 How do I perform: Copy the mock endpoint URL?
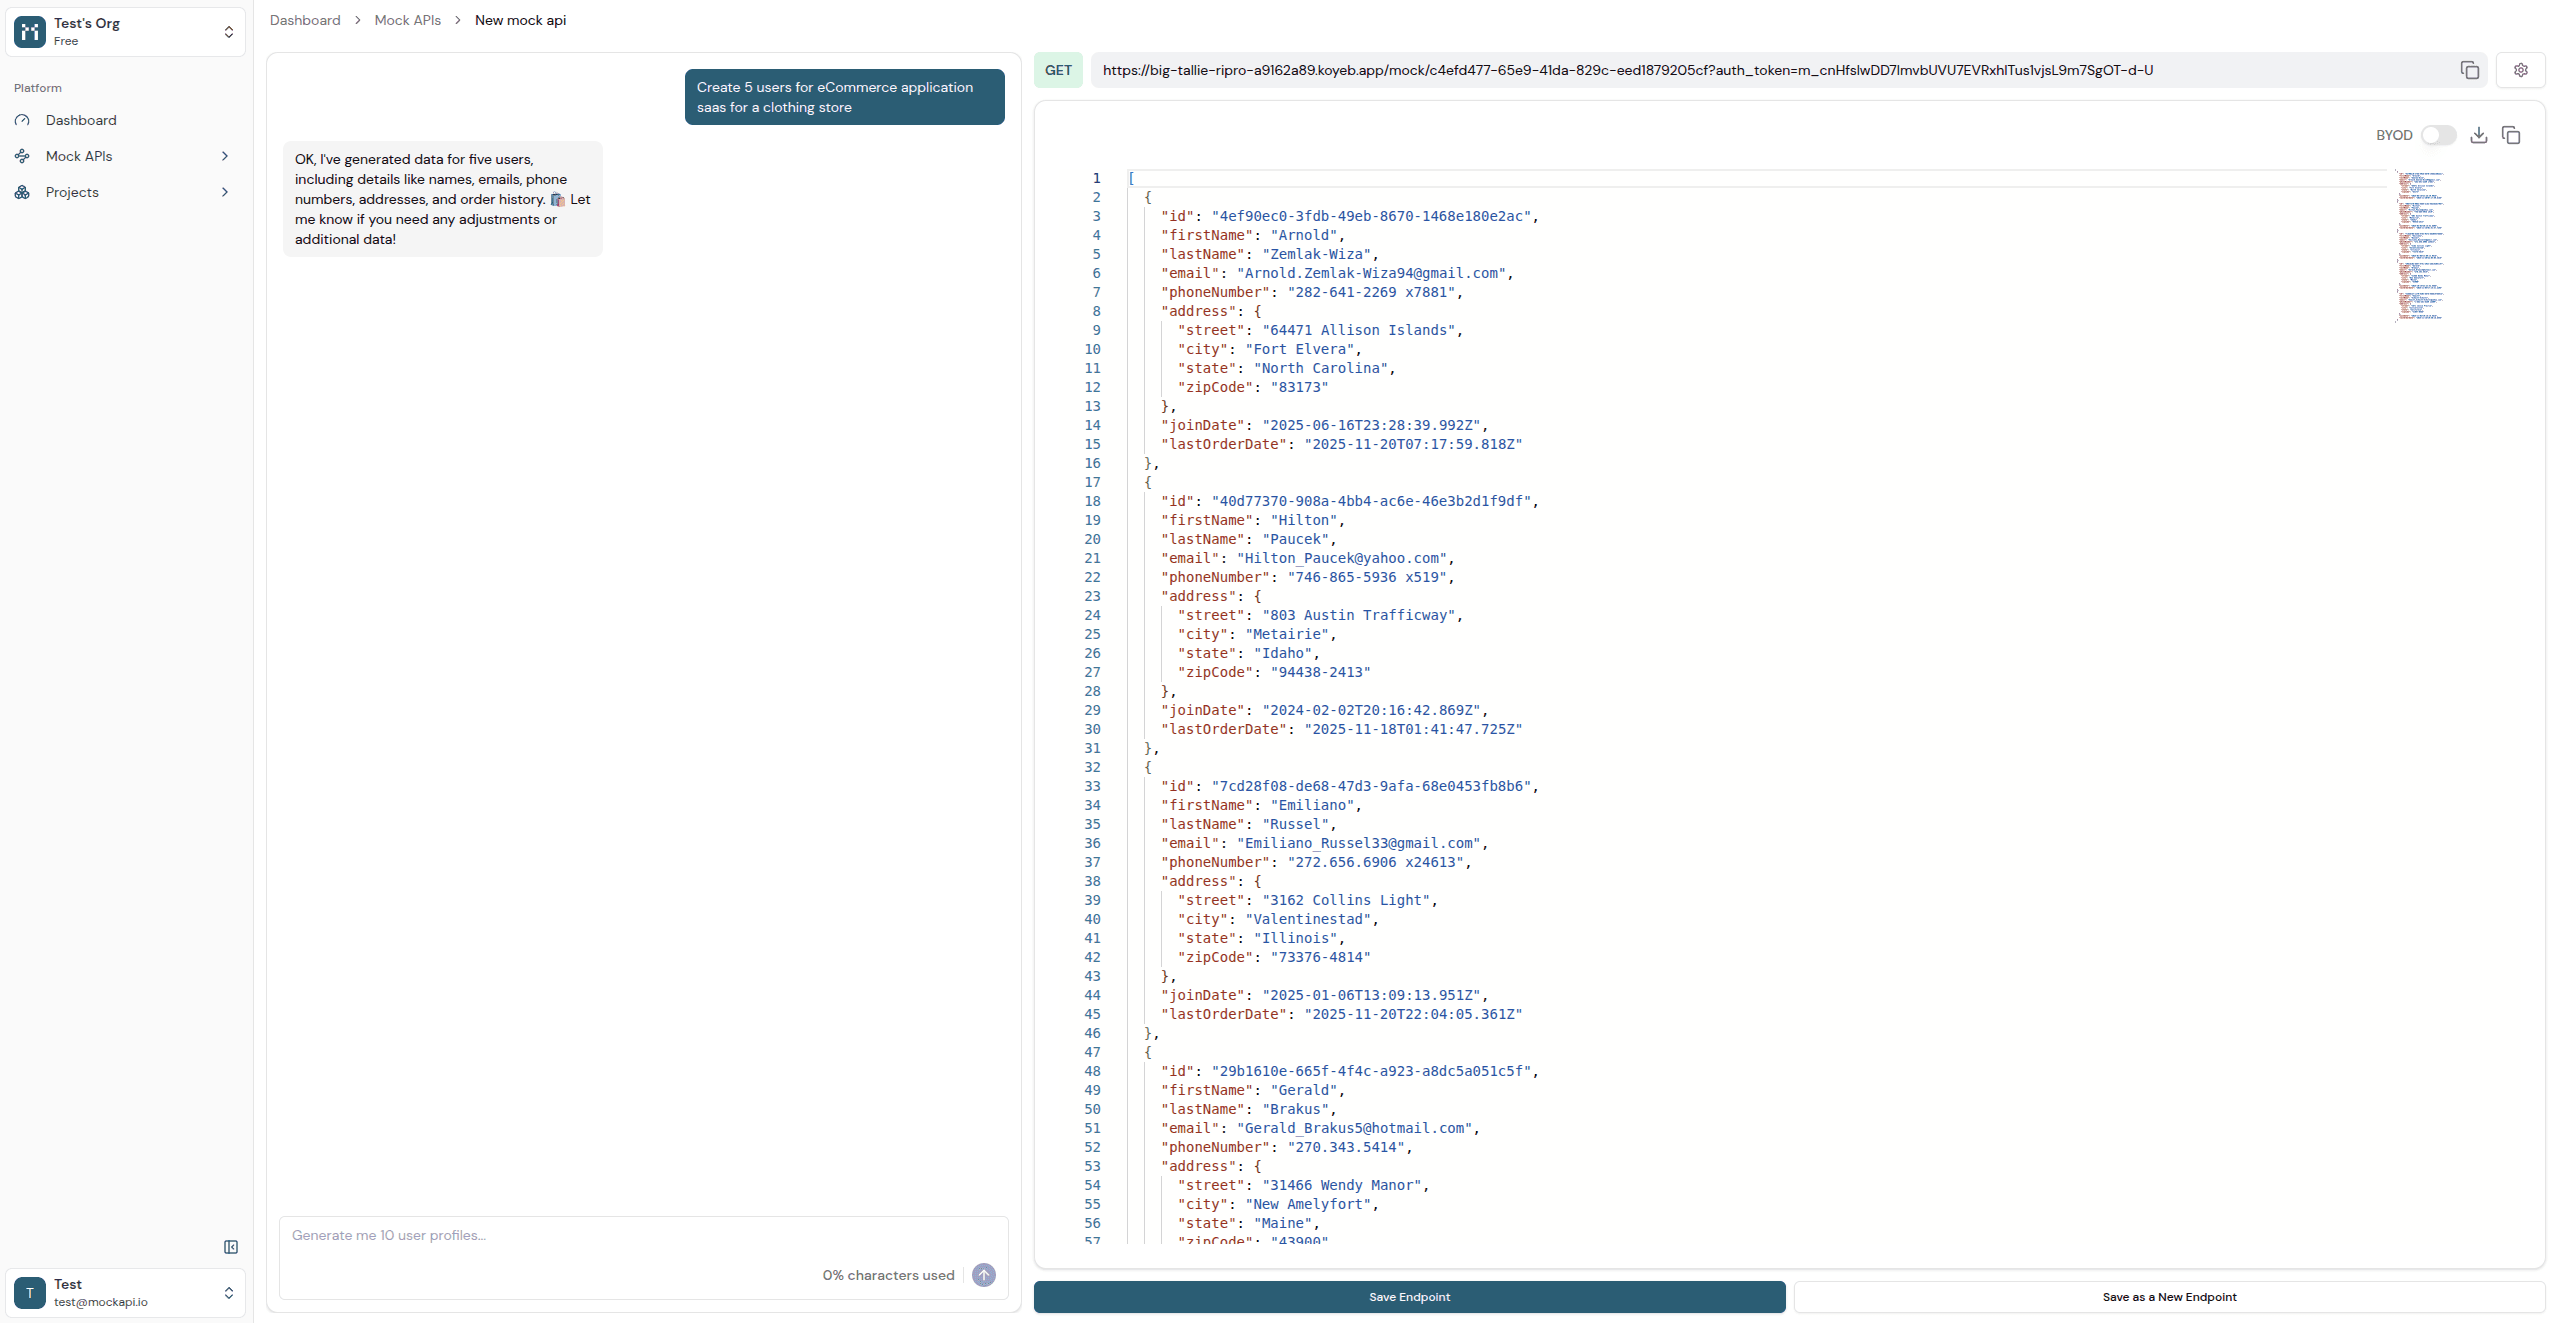pos(2470,69)
